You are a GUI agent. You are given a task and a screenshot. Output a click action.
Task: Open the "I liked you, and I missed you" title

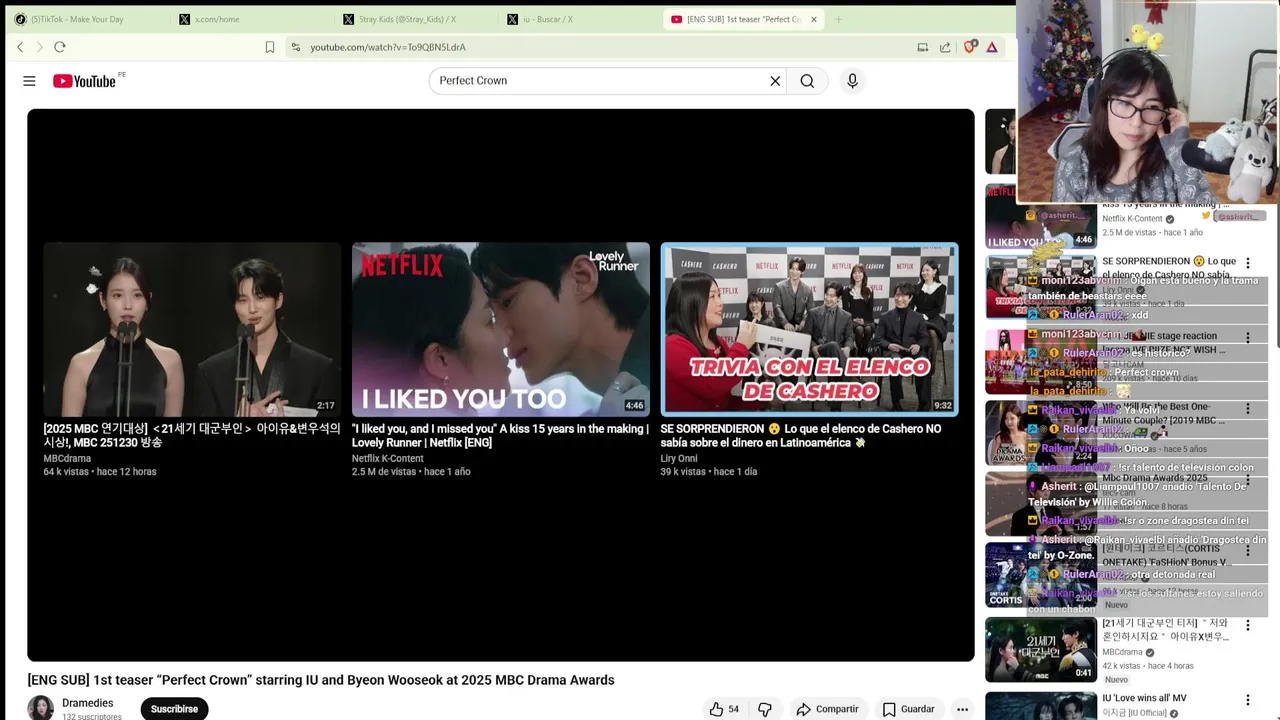[x=500, y=435]
